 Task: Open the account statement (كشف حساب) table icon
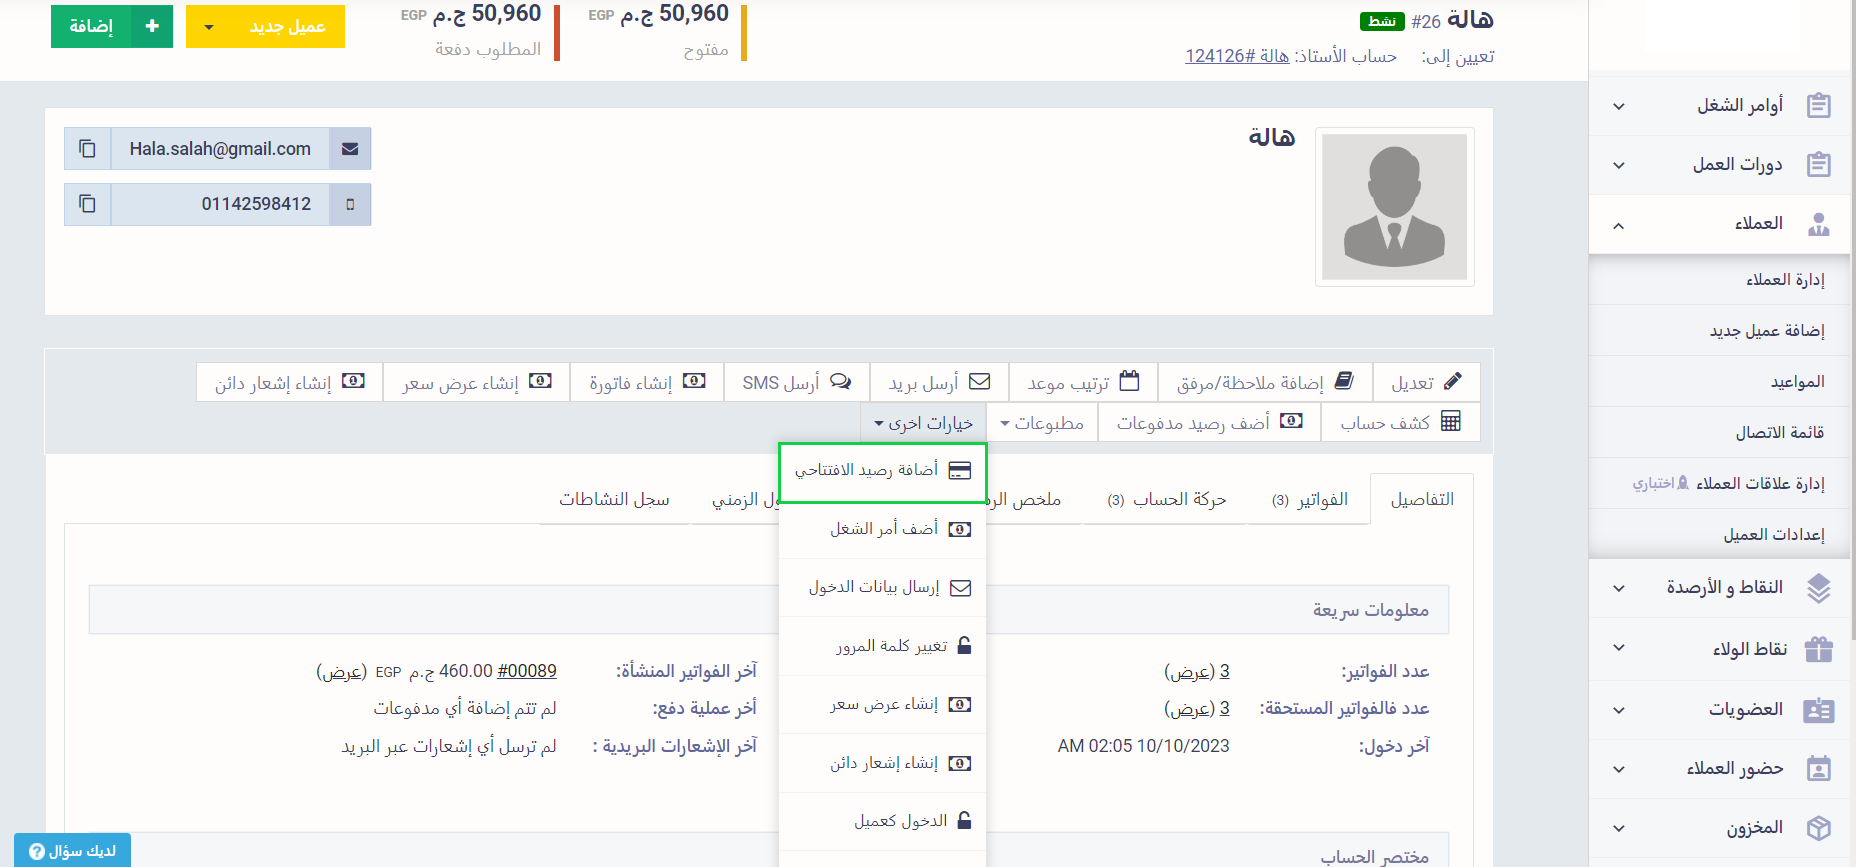point(1450,422)
